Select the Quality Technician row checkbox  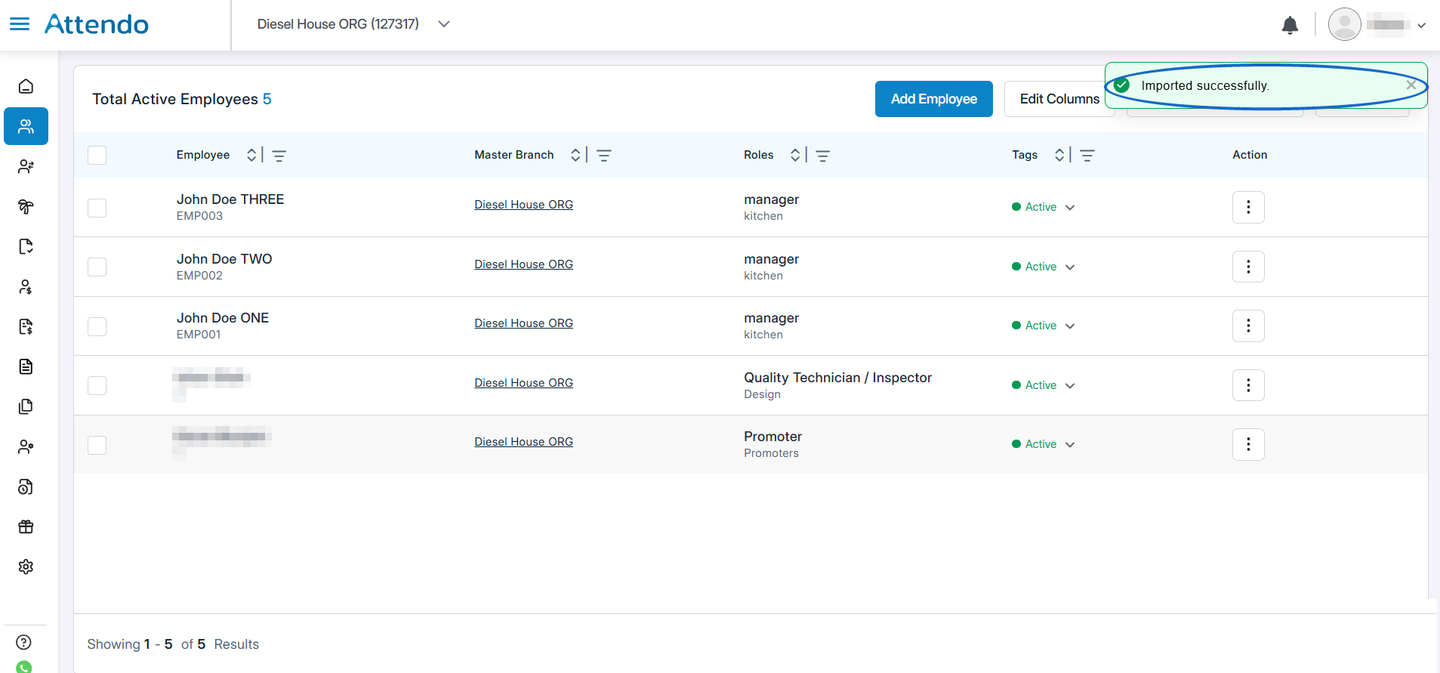click(x=97, y=385)
